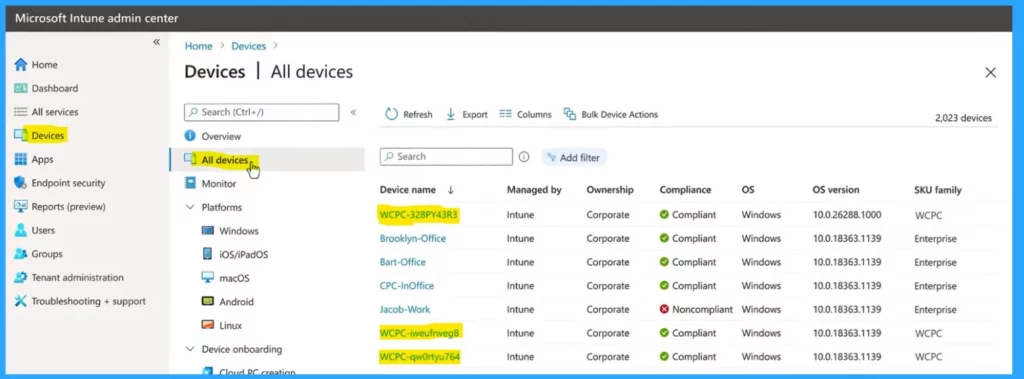Open the Columns chooser

click(525, 114)
